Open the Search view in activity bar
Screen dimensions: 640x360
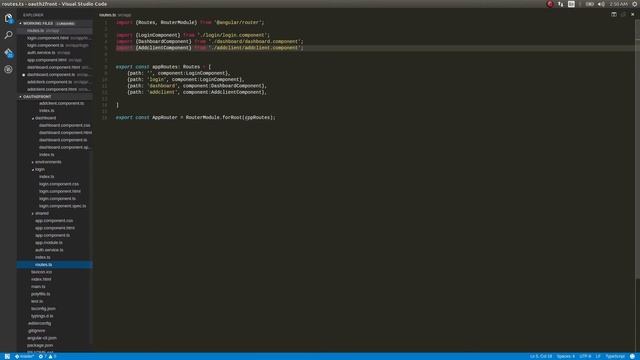8,35
